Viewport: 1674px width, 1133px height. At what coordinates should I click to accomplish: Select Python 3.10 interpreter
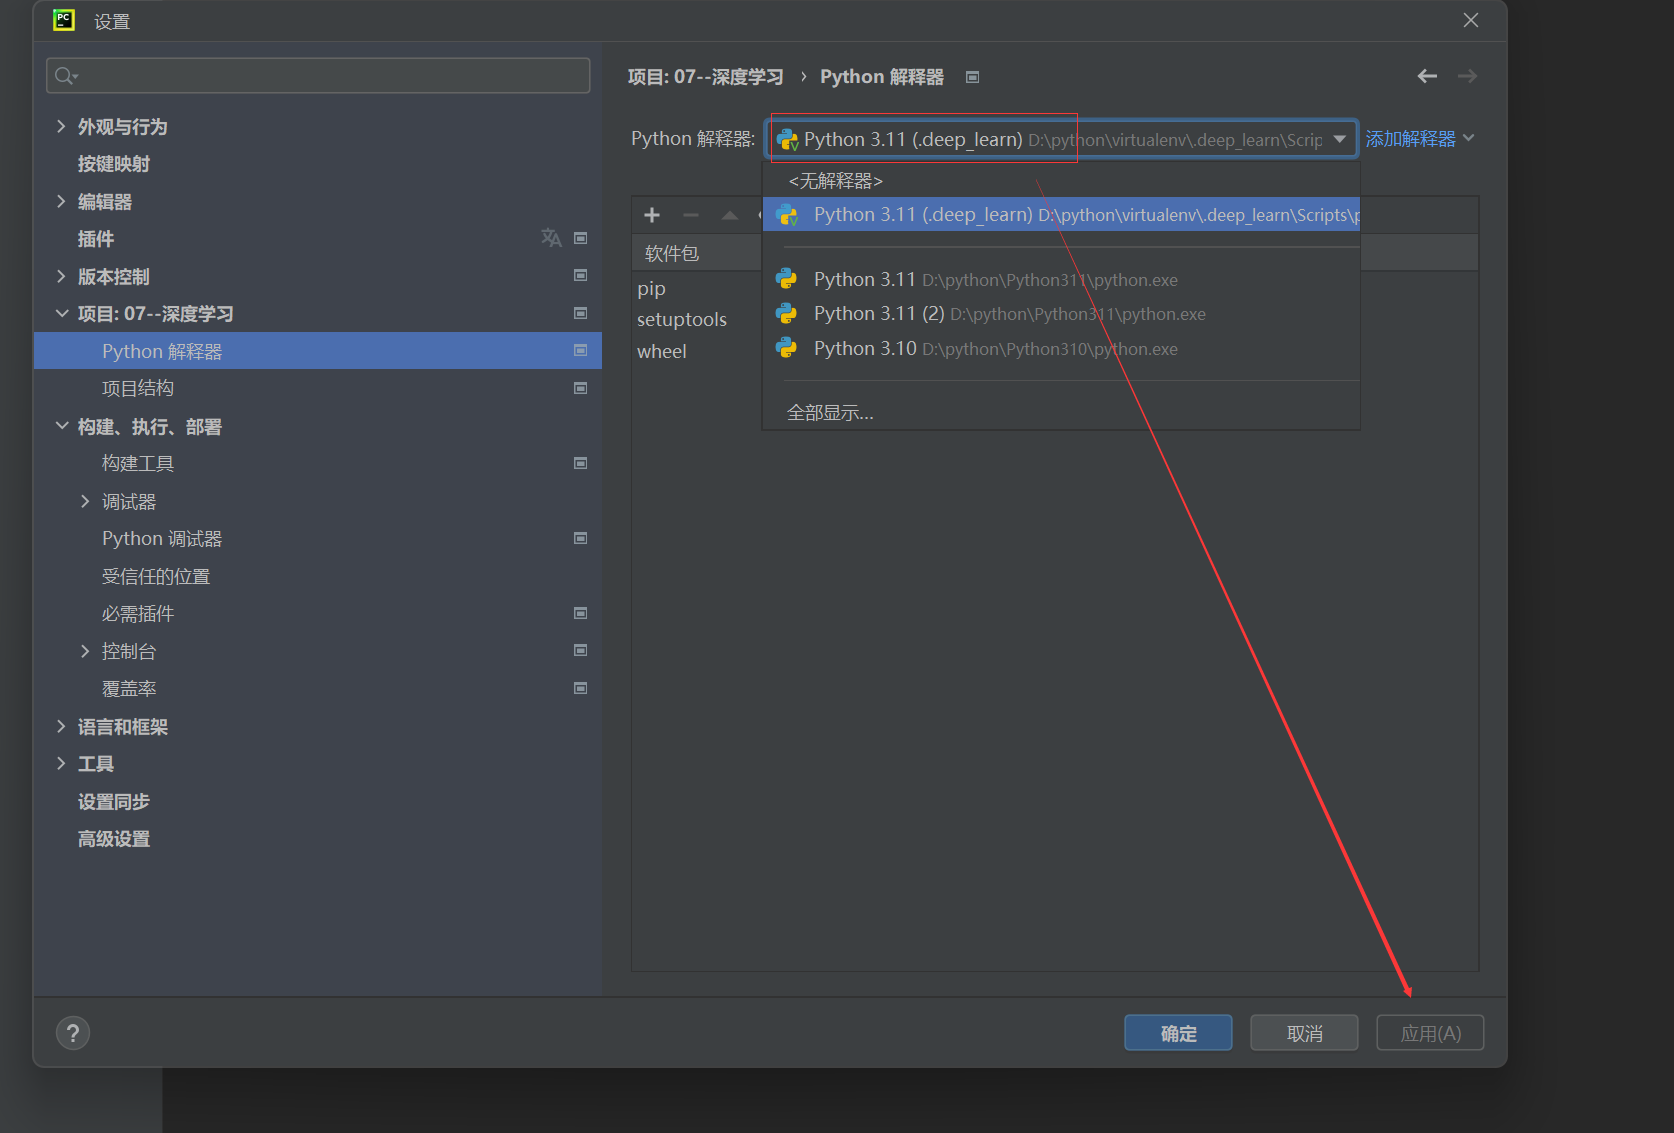click(1061, 348)
